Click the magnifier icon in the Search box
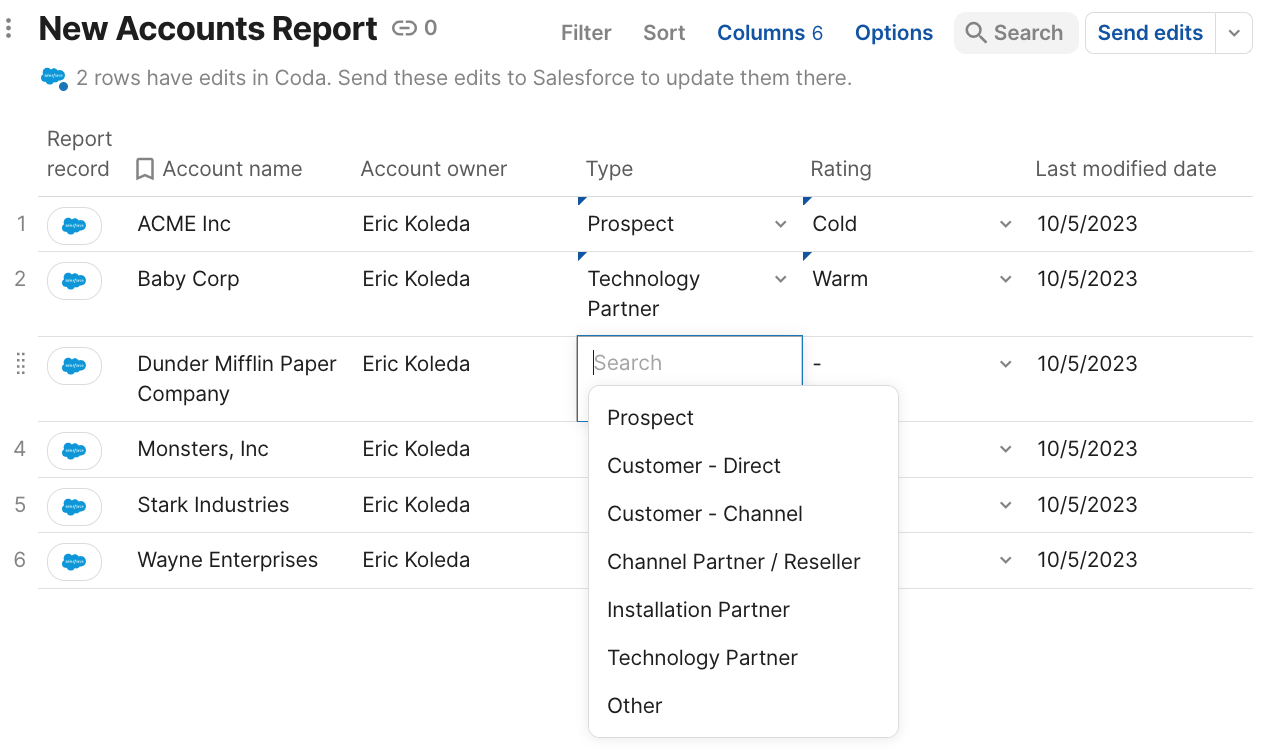The height and width of the screenshot is (755, 1266). pyautogui.click(x=975, y=33)
